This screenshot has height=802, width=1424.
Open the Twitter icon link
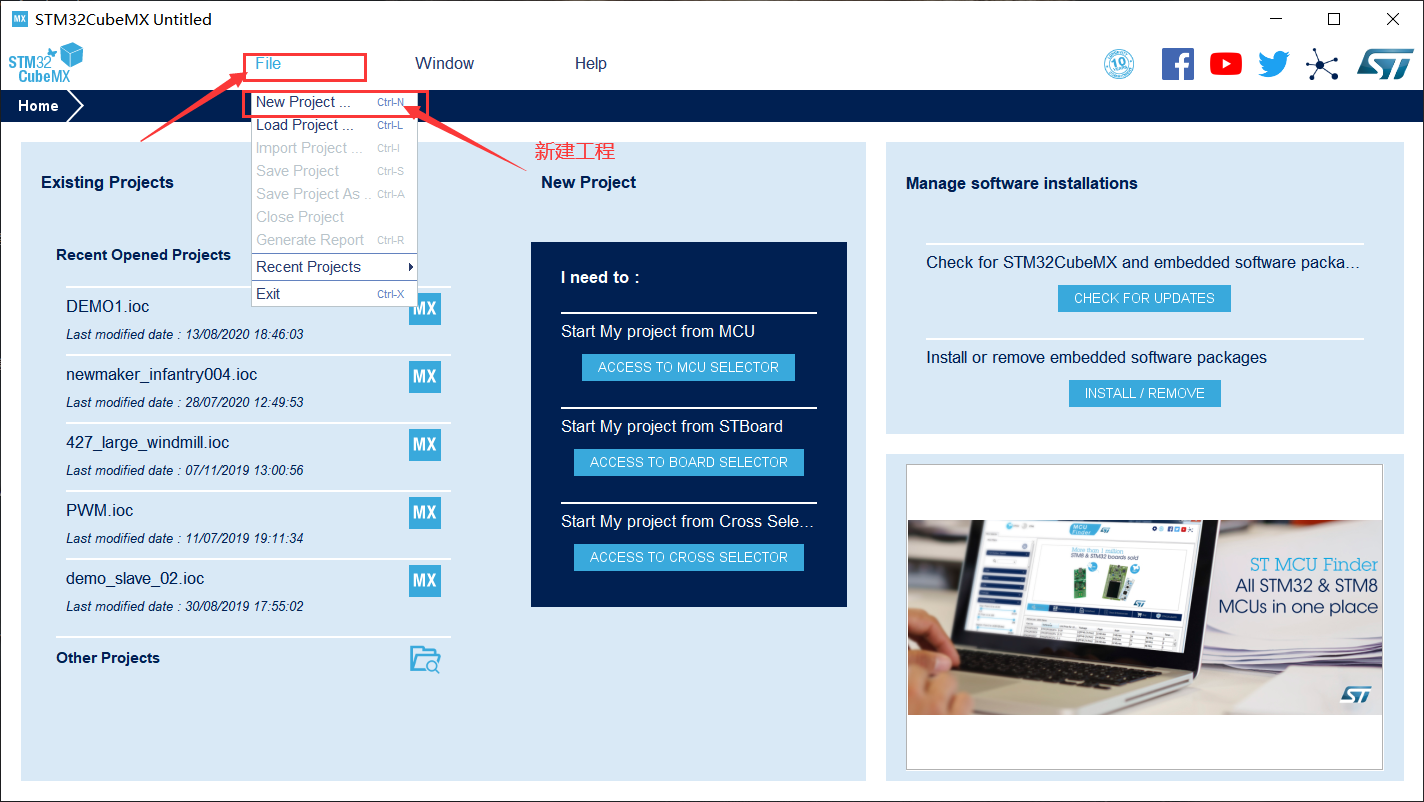pyautogui.click(x=1273, y=65)
